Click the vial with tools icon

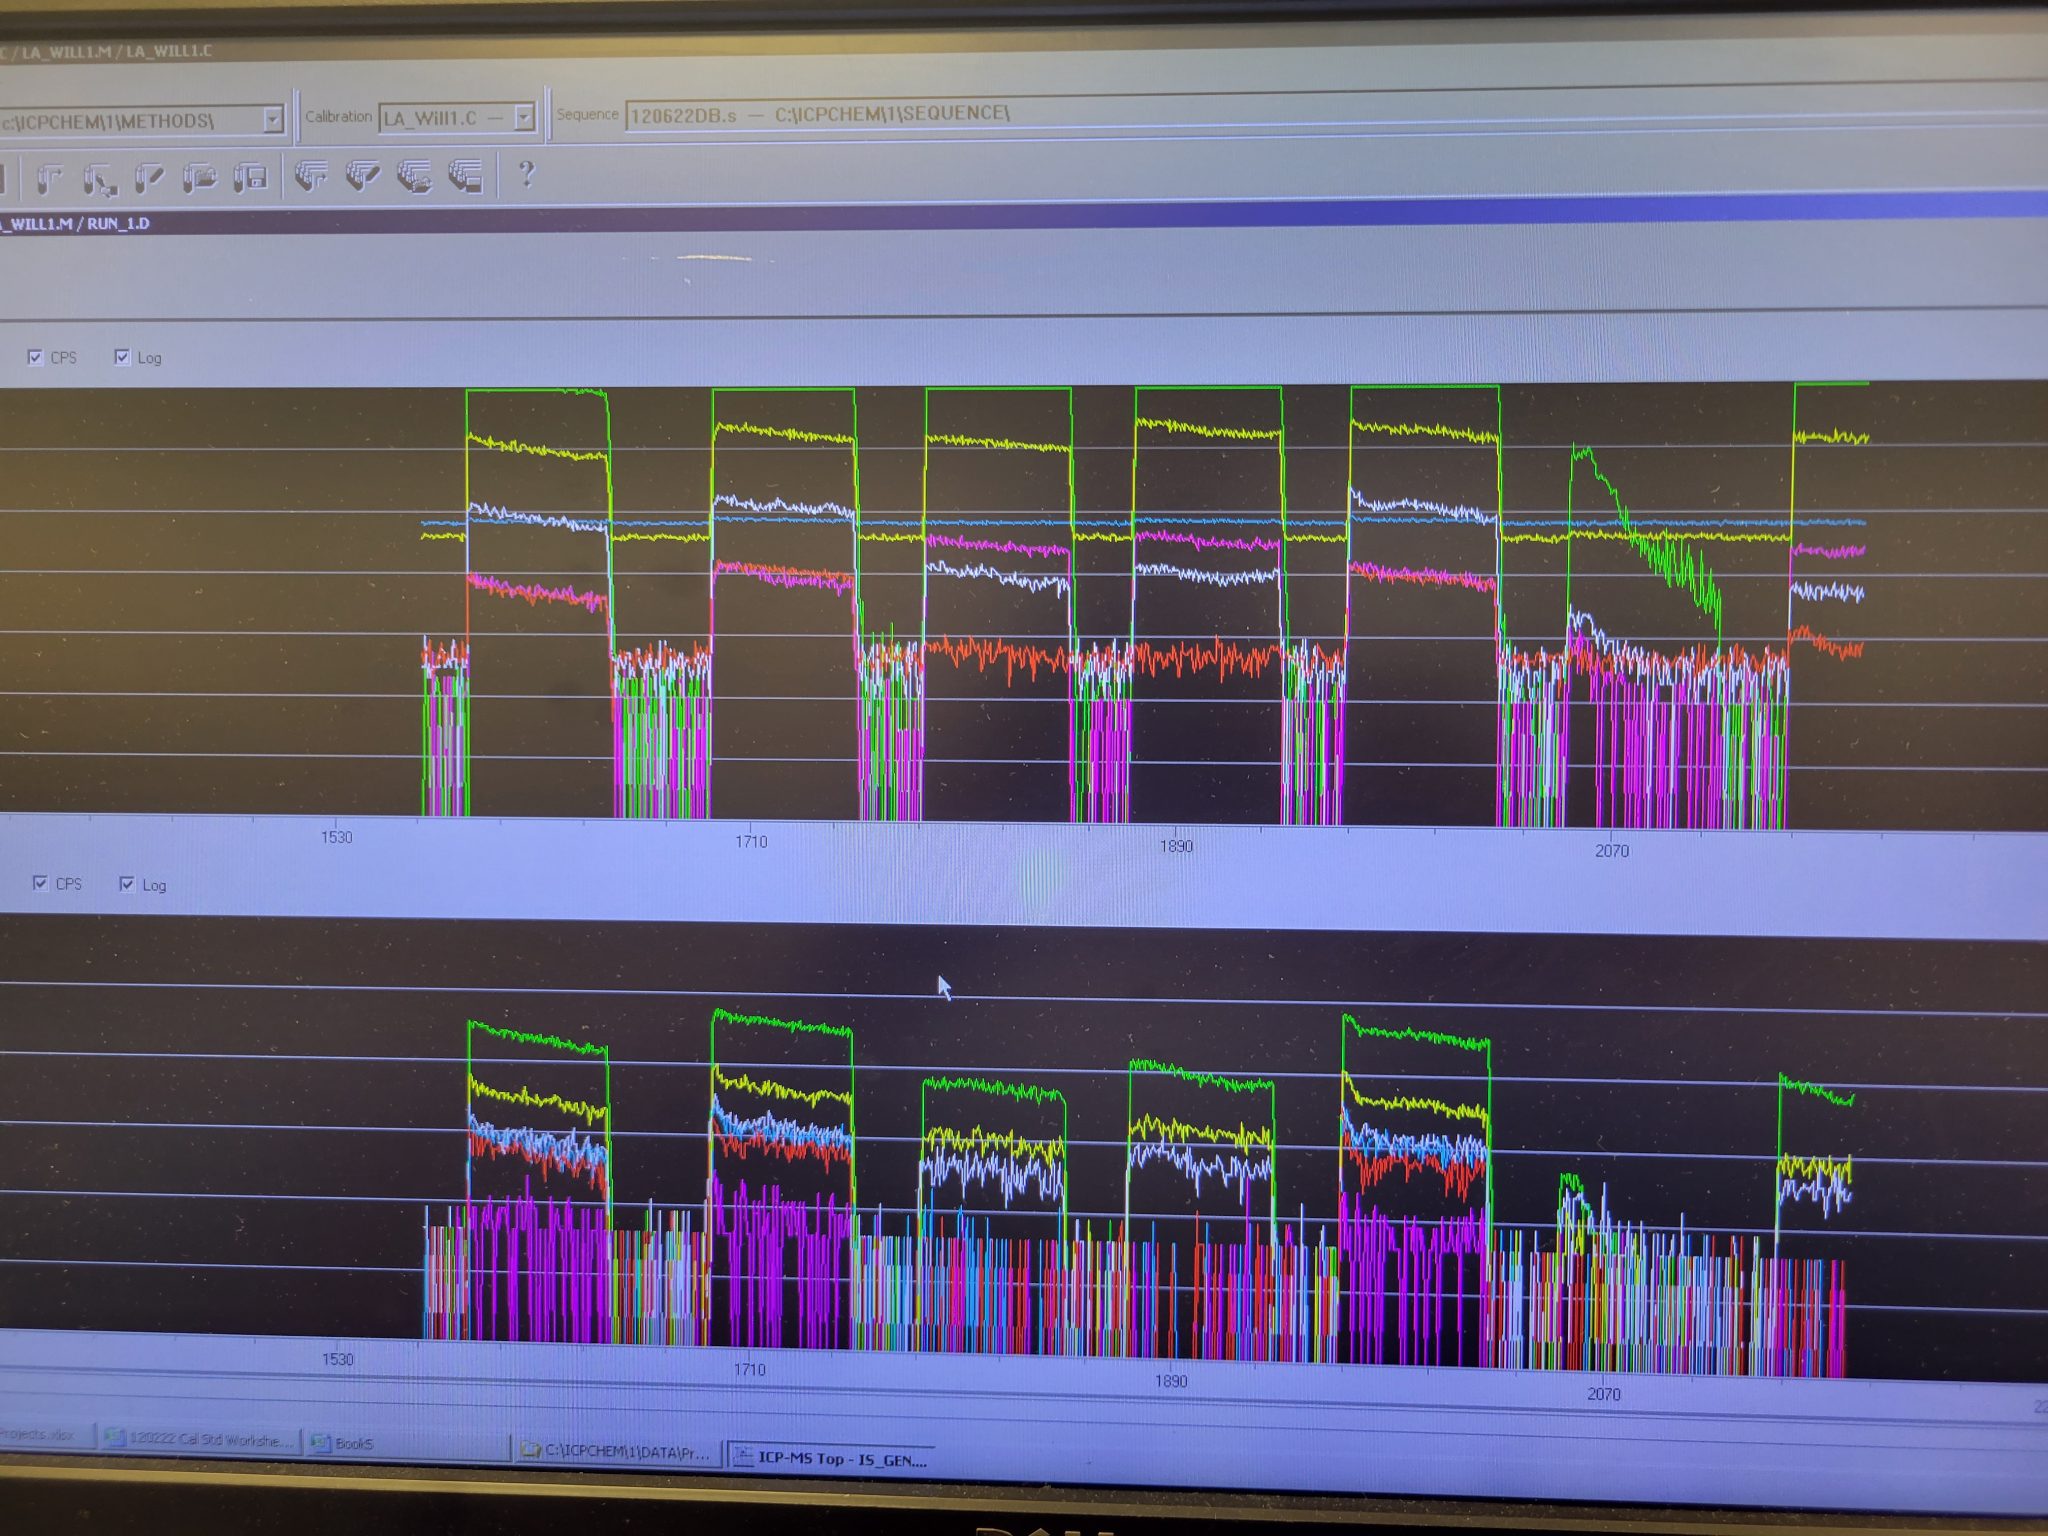pyautogui.click(x=99, y=179)
